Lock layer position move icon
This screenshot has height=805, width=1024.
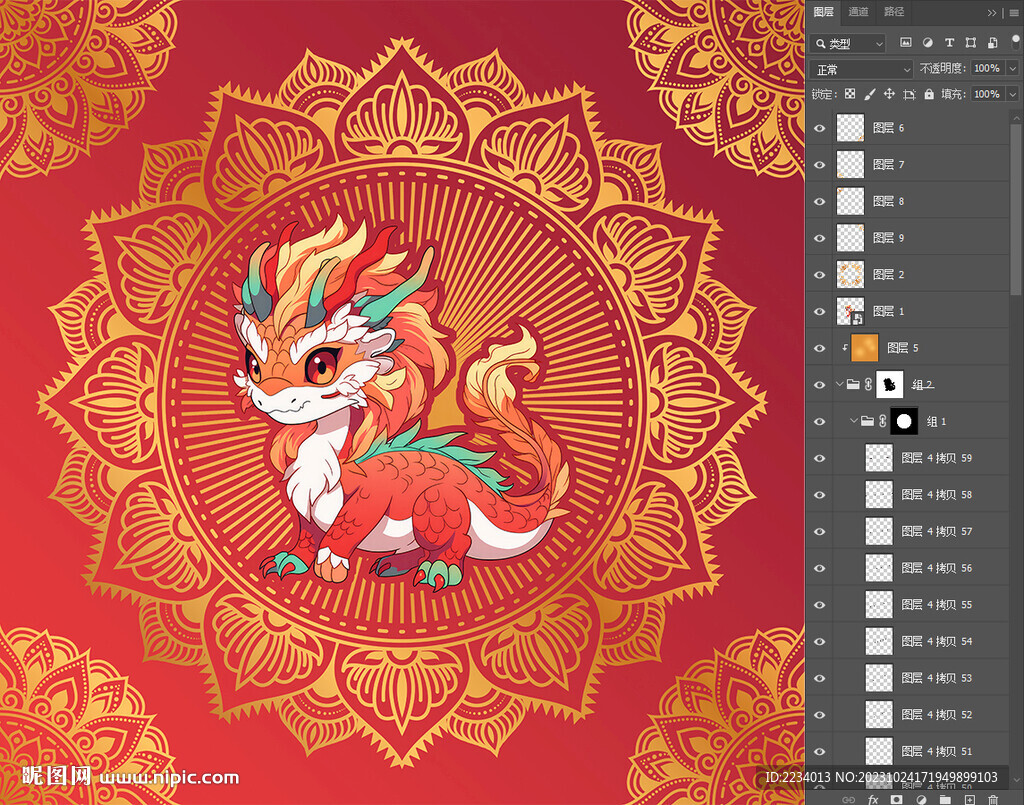889,94
